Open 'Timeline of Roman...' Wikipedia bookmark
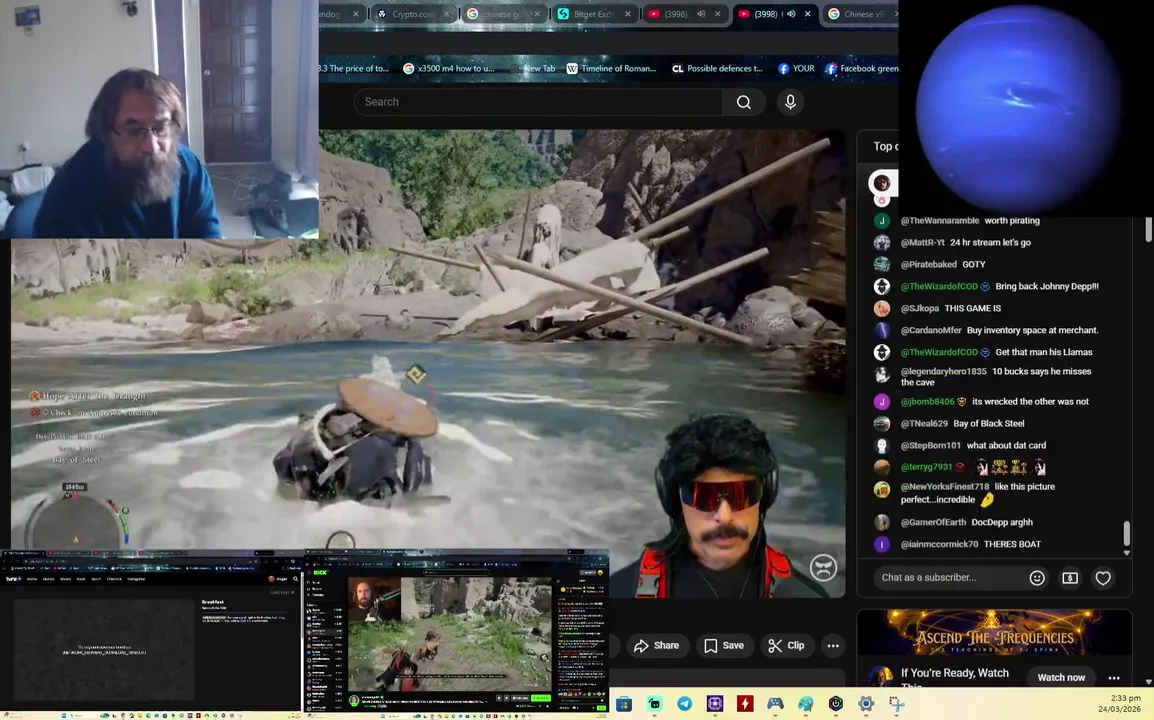 pos(611,68)
